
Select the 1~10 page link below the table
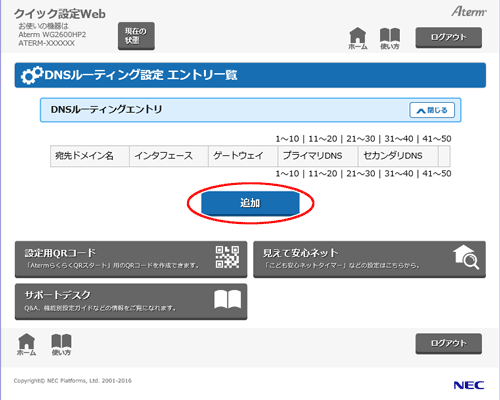point(287,174)
